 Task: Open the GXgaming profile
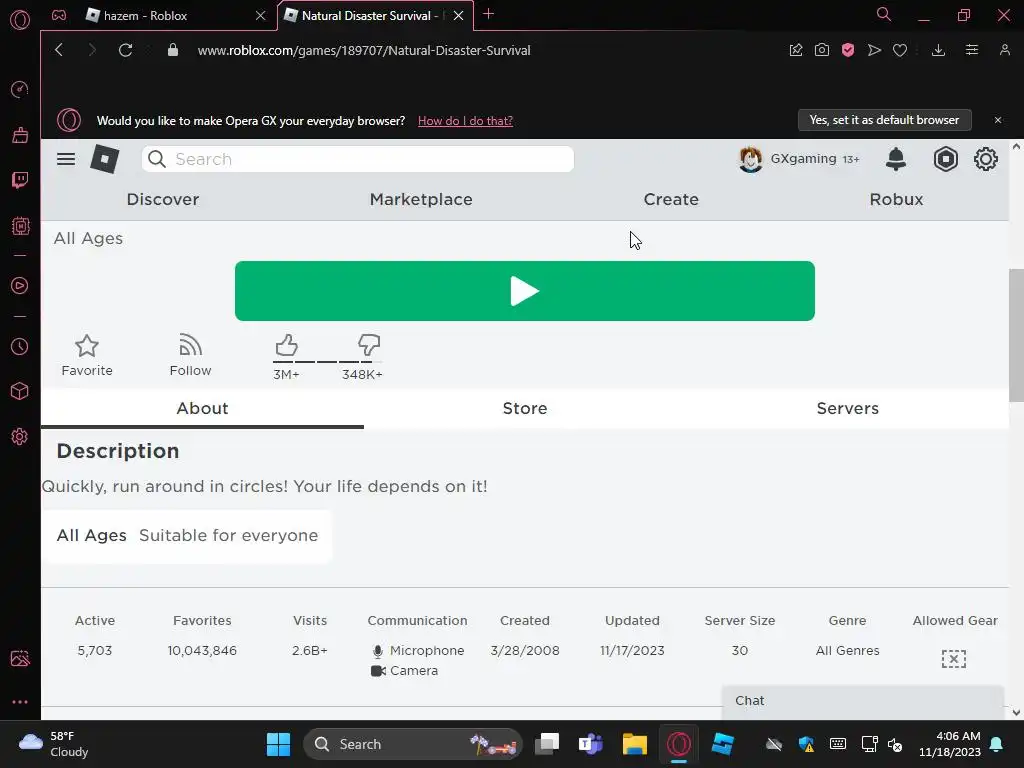pos(798,159)
